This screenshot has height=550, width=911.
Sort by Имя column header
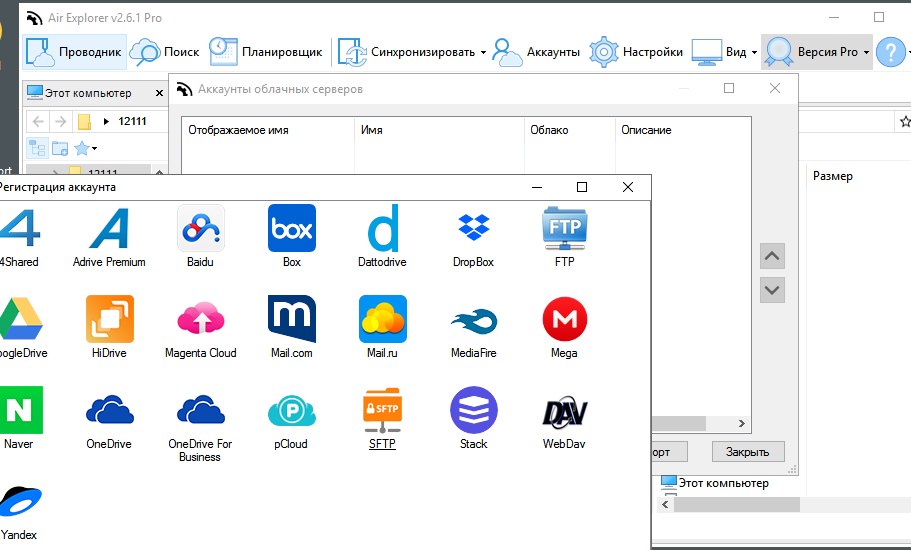click(439, 130)
